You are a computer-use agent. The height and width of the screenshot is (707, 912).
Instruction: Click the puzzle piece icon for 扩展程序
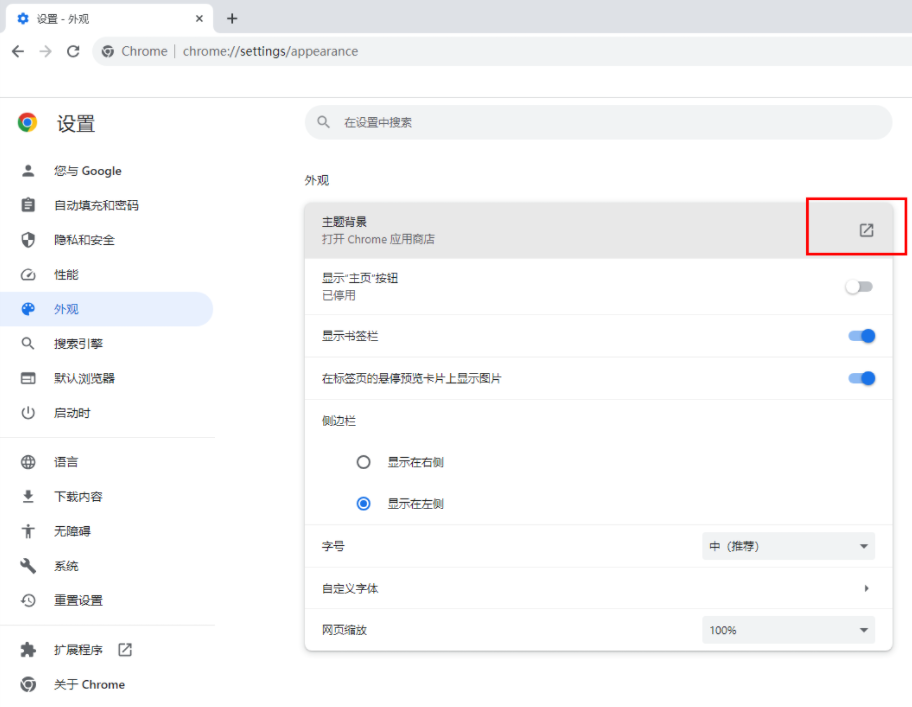click(28, 649)
